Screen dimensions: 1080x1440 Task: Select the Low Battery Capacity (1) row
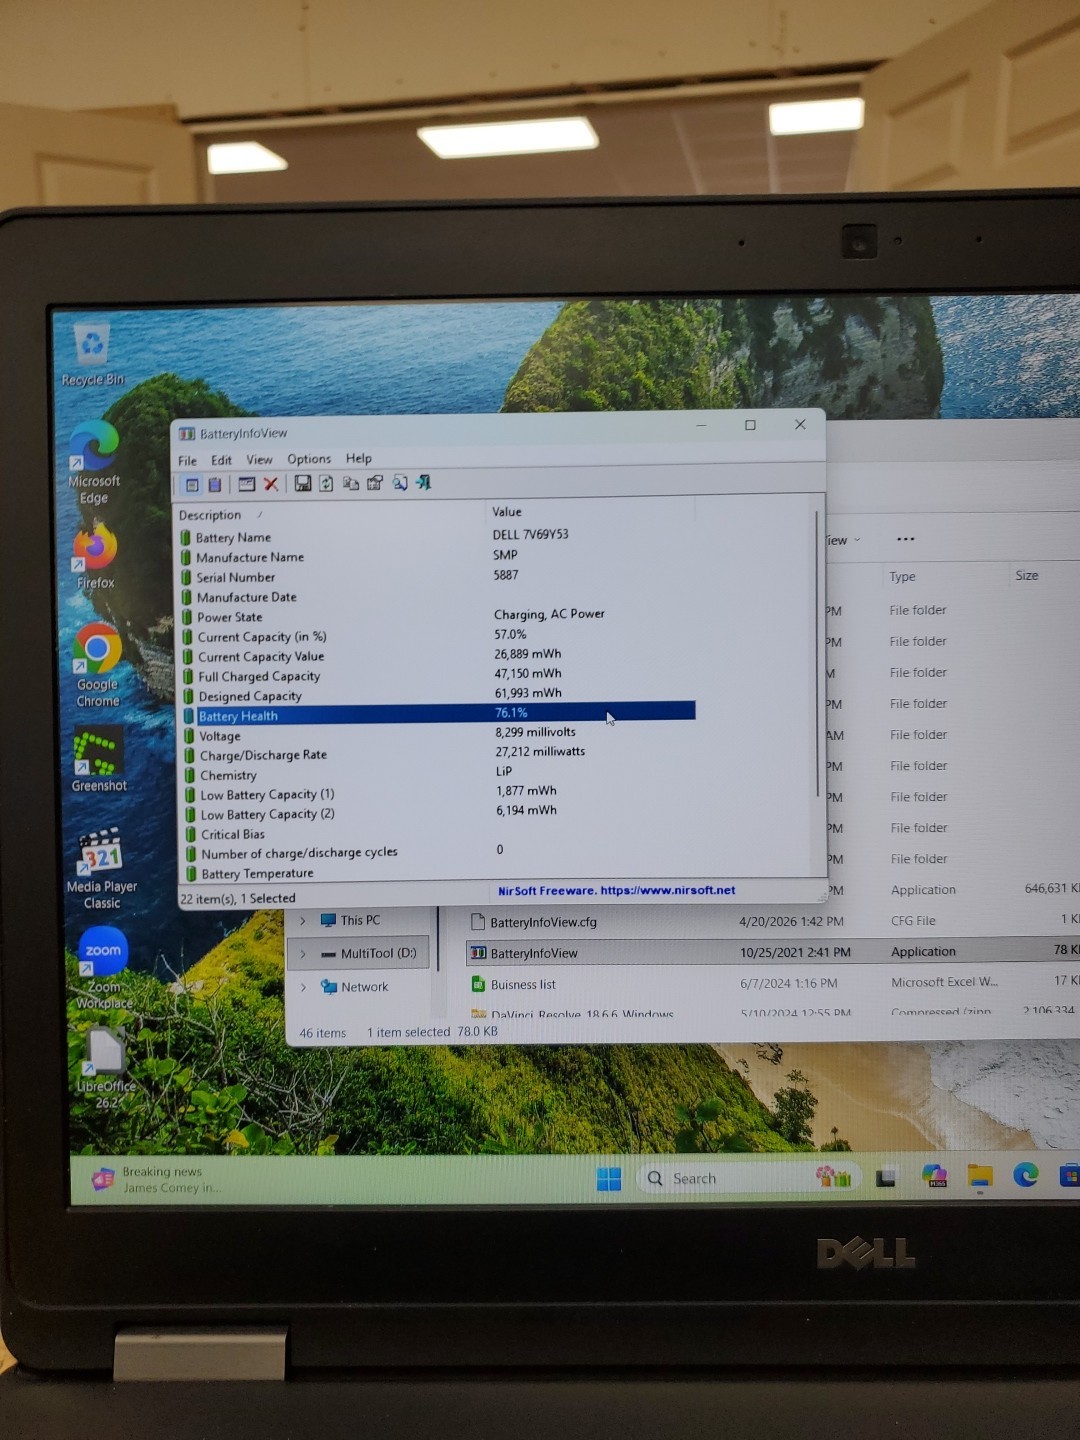[x=438, y=793]
